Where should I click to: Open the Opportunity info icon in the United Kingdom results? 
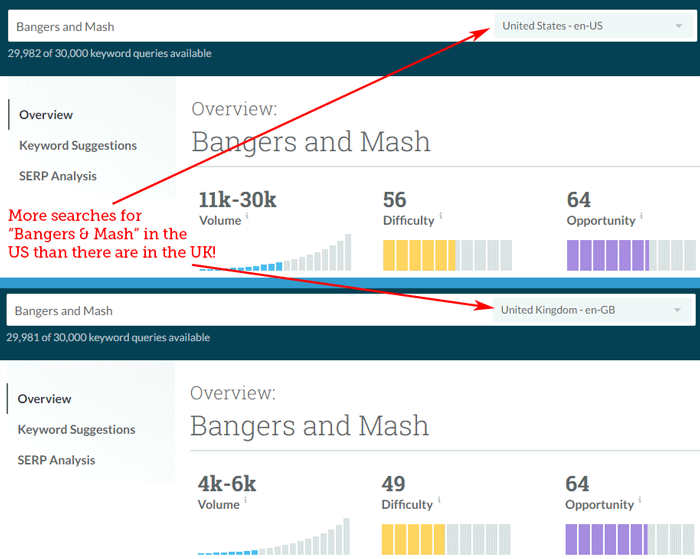pos(640,500)
